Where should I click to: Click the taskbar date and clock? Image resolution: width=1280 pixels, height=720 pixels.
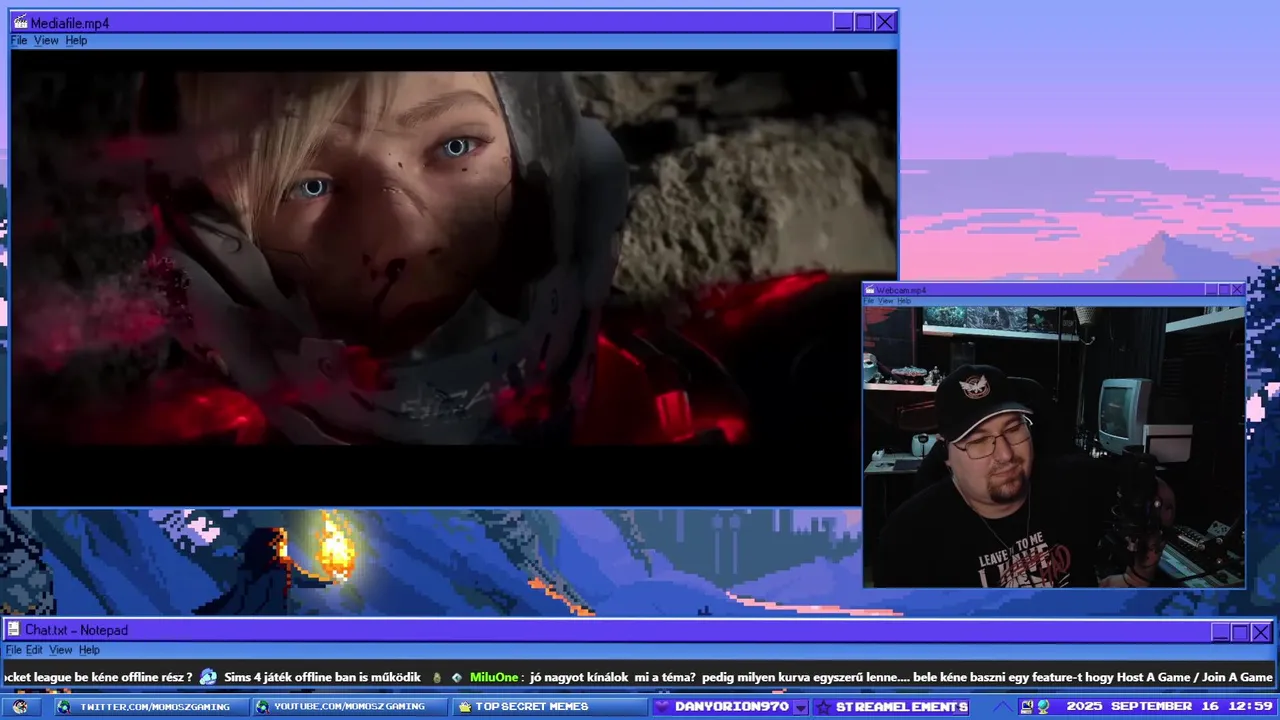1169,706
